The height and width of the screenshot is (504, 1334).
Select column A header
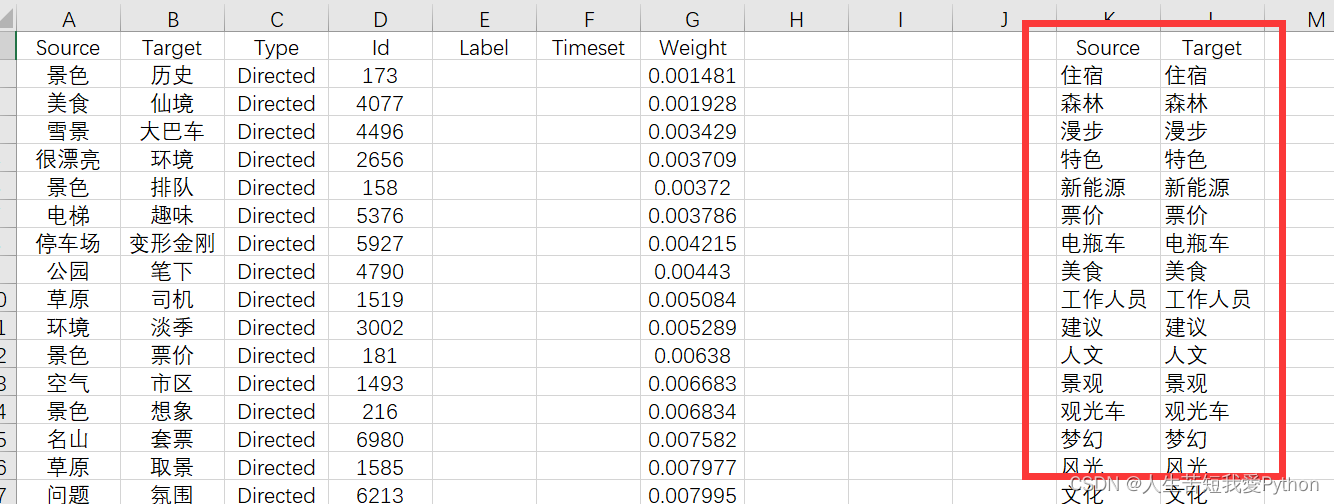pos(68,19)
